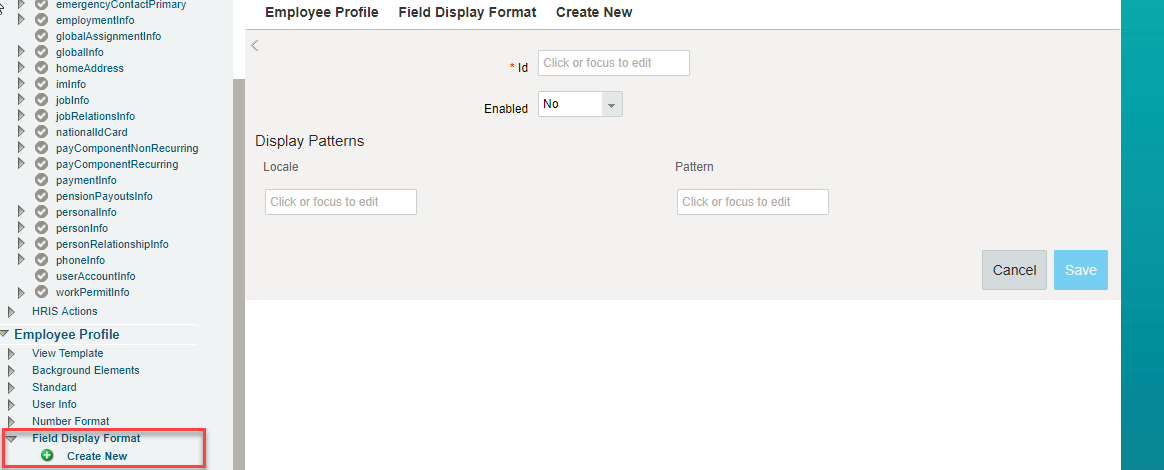The width and height of the screenshot is (1164, 470).
Task: Expand the HRIS Actions tree node
Action: (x=11, y=312)
